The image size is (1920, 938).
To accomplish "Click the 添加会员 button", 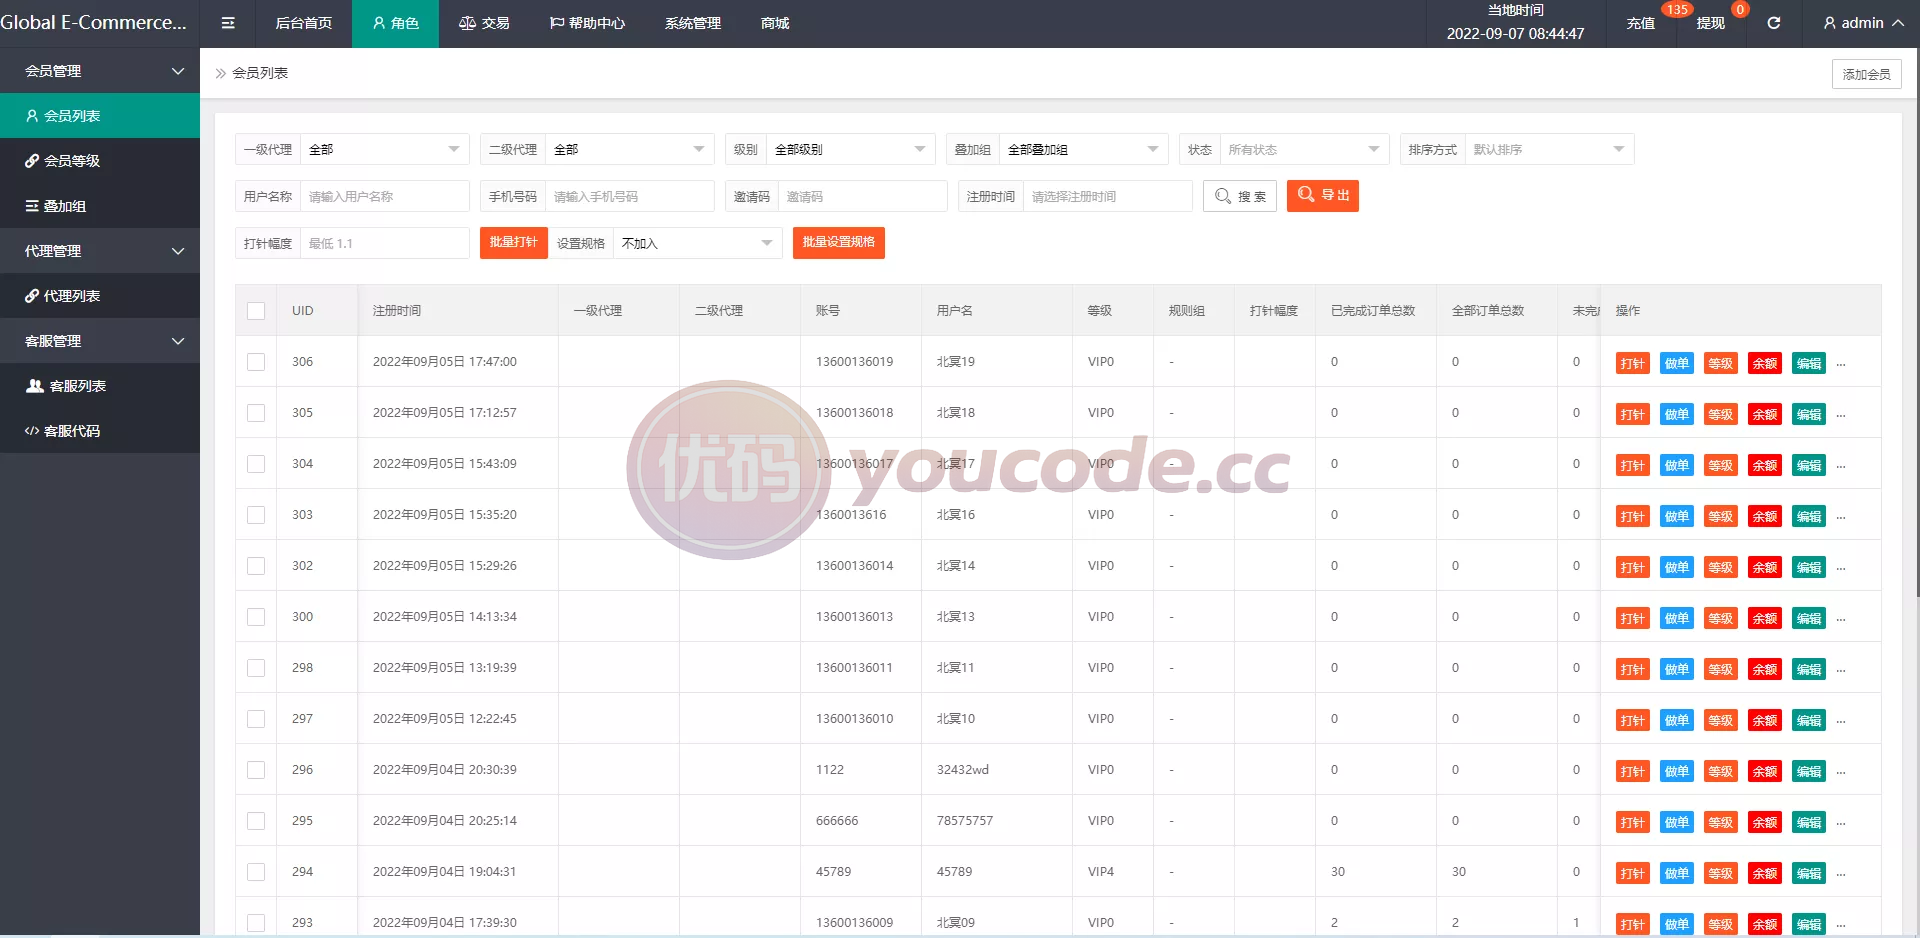I will pyautogui.click(x=1867, y=74).
